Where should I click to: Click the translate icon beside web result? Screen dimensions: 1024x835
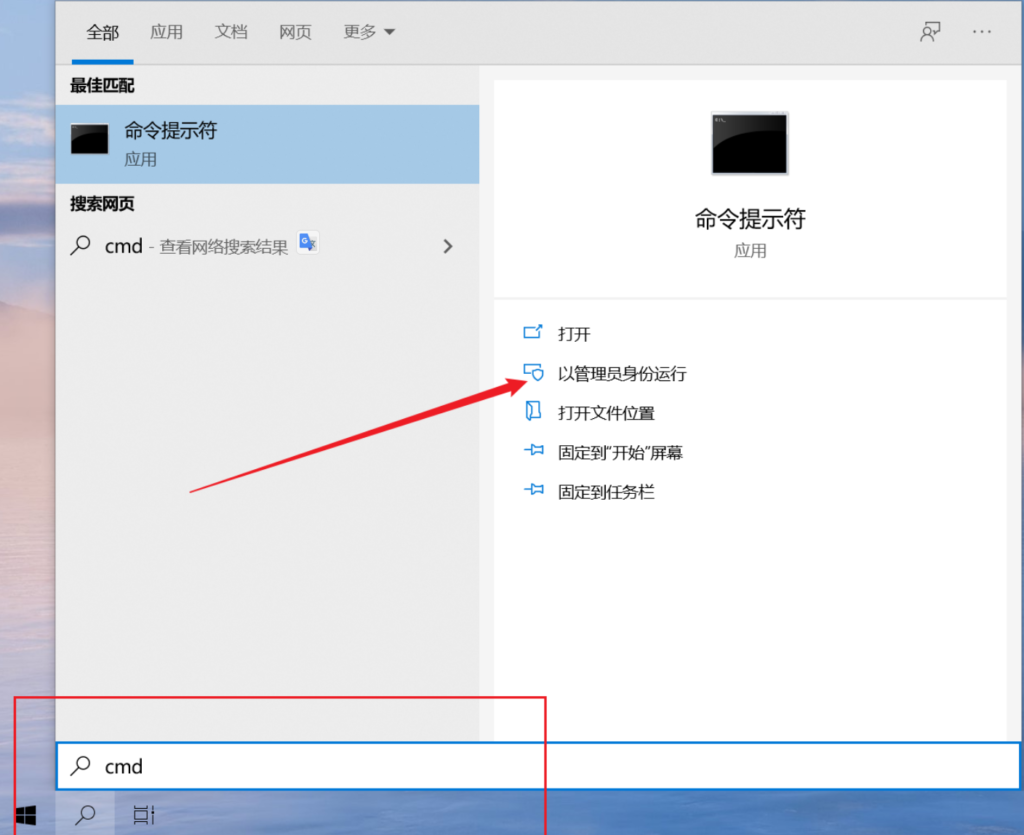coord(308,243)
